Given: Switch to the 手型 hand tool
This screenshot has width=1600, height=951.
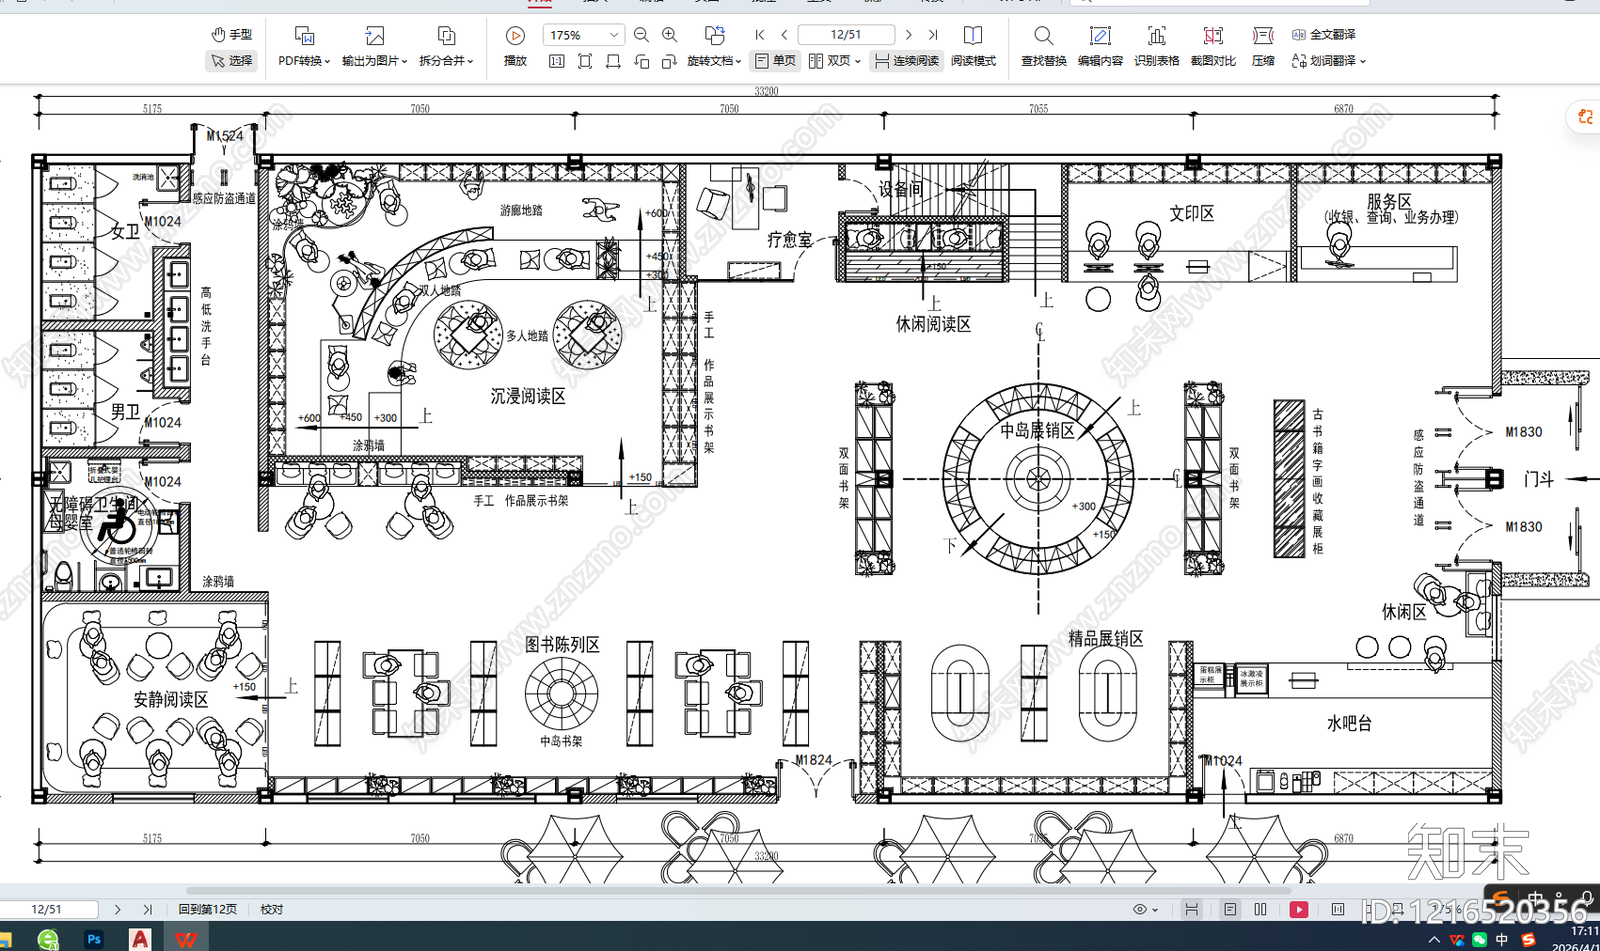Looking at the screenshot, I should (232, 34).
